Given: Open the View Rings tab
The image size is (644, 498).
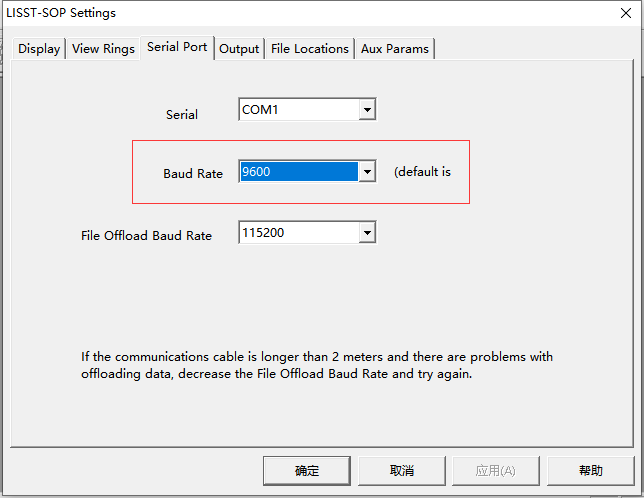Looking at the screenshot, I should coord(103,49).
